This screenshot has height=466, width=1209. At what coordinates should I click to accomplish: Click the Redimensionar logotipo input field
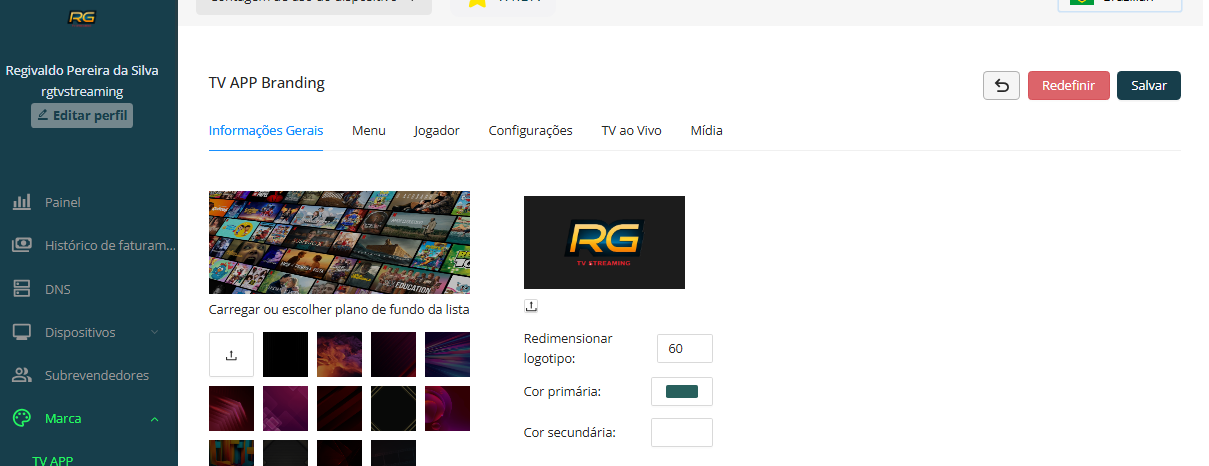click(684, 349)
